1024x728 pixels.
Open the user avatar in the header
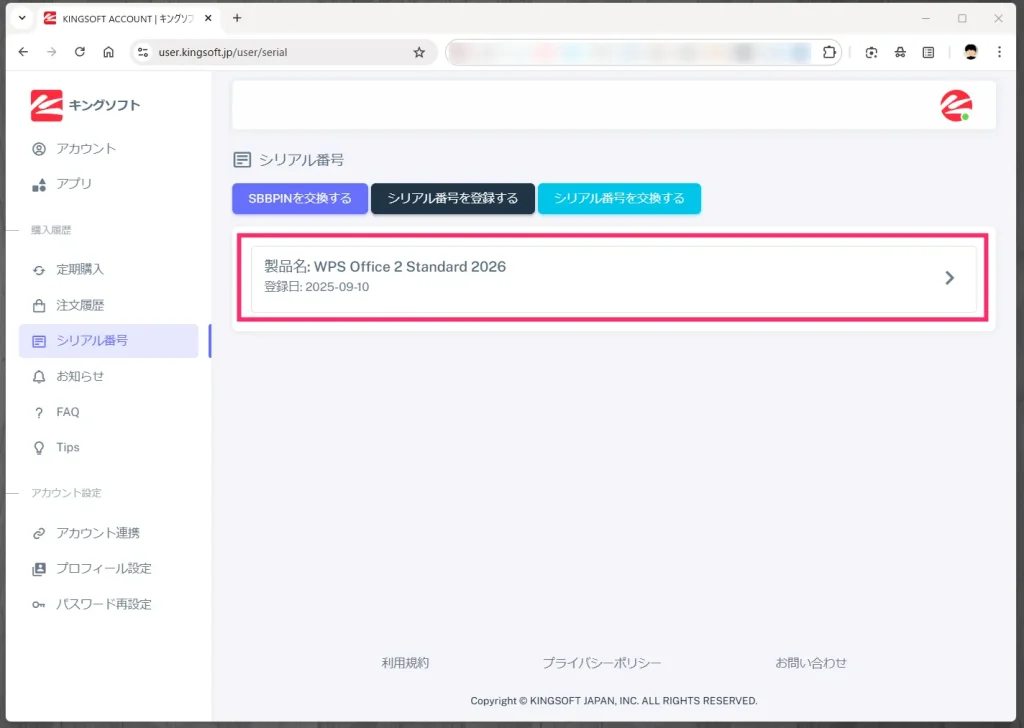[x=956, y=106]
